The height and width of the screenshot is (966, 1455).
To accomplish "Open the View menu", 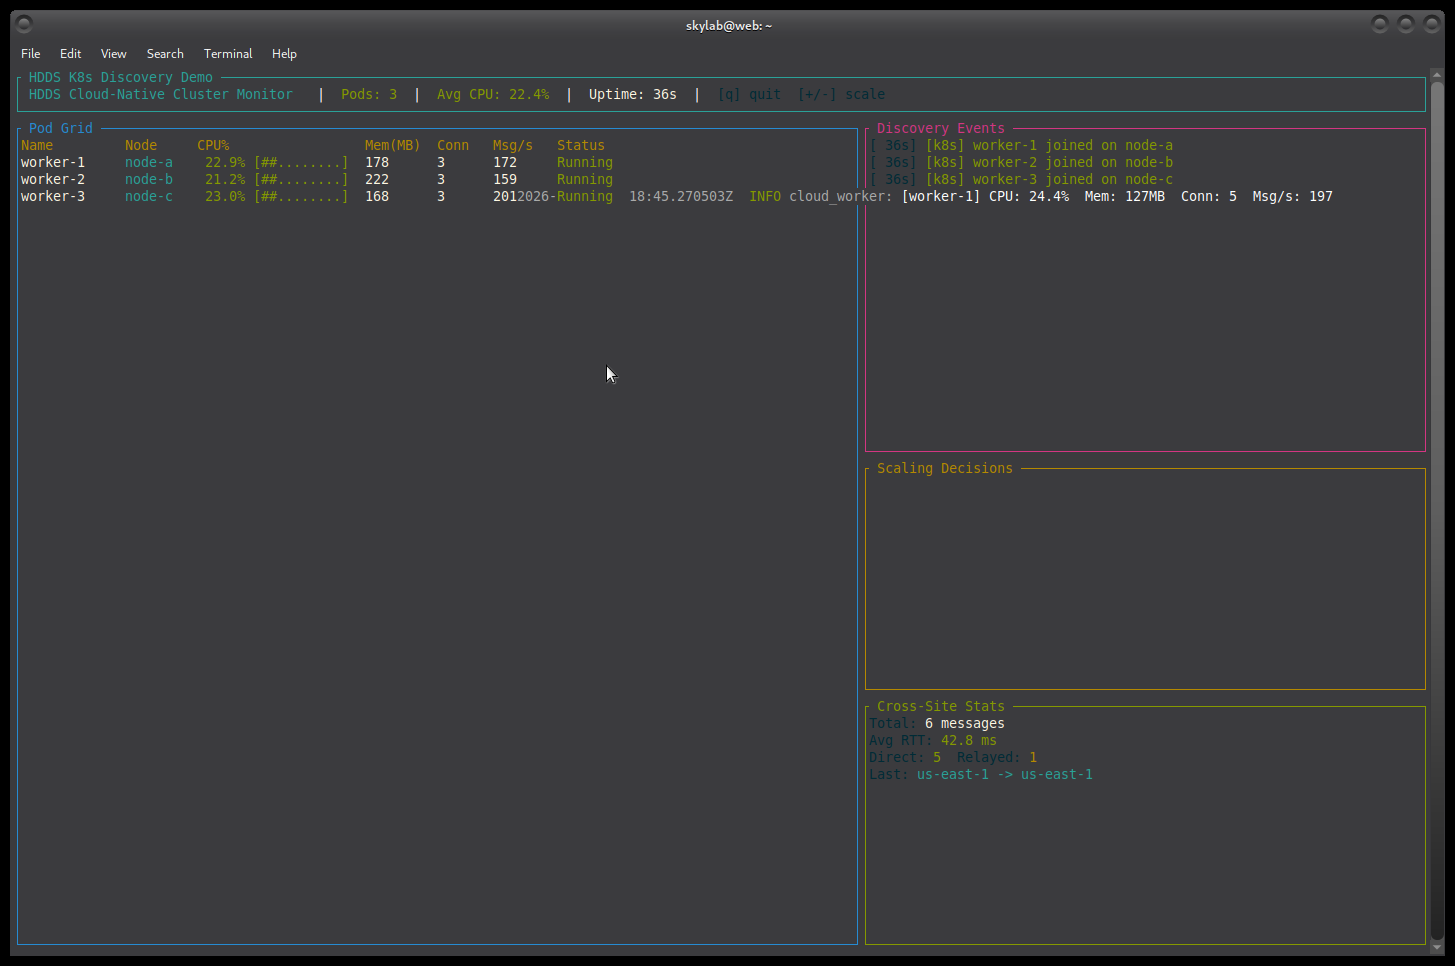I will pyautogui.click(x=113, y=54).
